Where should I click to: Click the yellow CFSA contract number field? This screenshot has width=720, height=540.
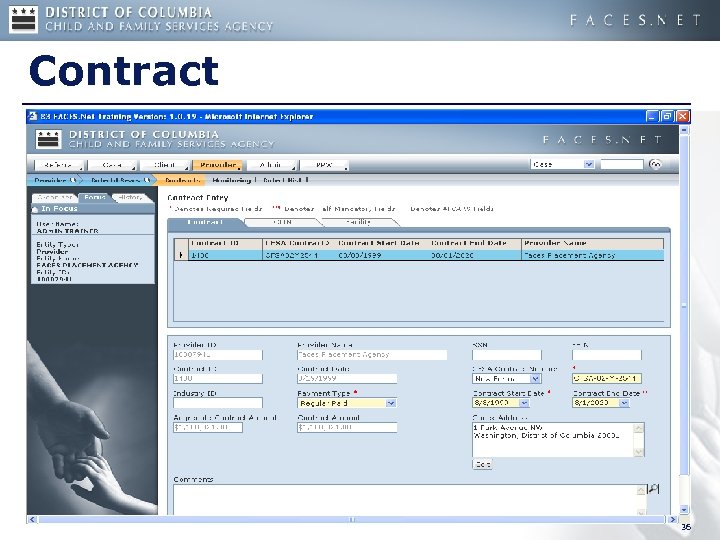click(x=606, y=379)
